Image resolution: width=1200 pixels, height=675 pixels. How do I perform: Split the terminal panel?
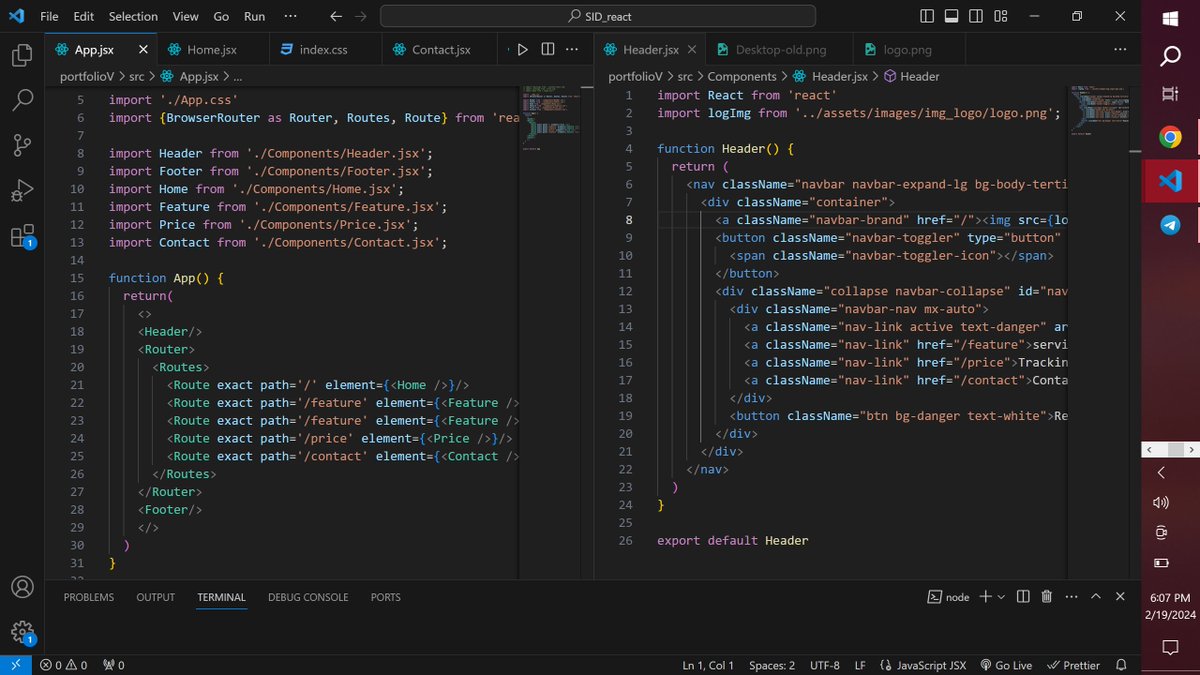coord(1023,597)
